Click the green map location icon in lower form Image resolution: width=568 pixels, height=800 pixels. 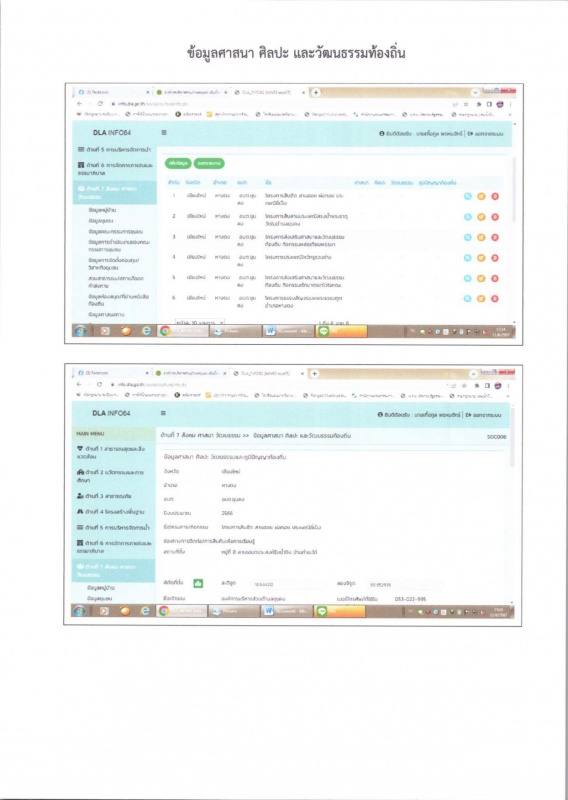click(198, 583)
